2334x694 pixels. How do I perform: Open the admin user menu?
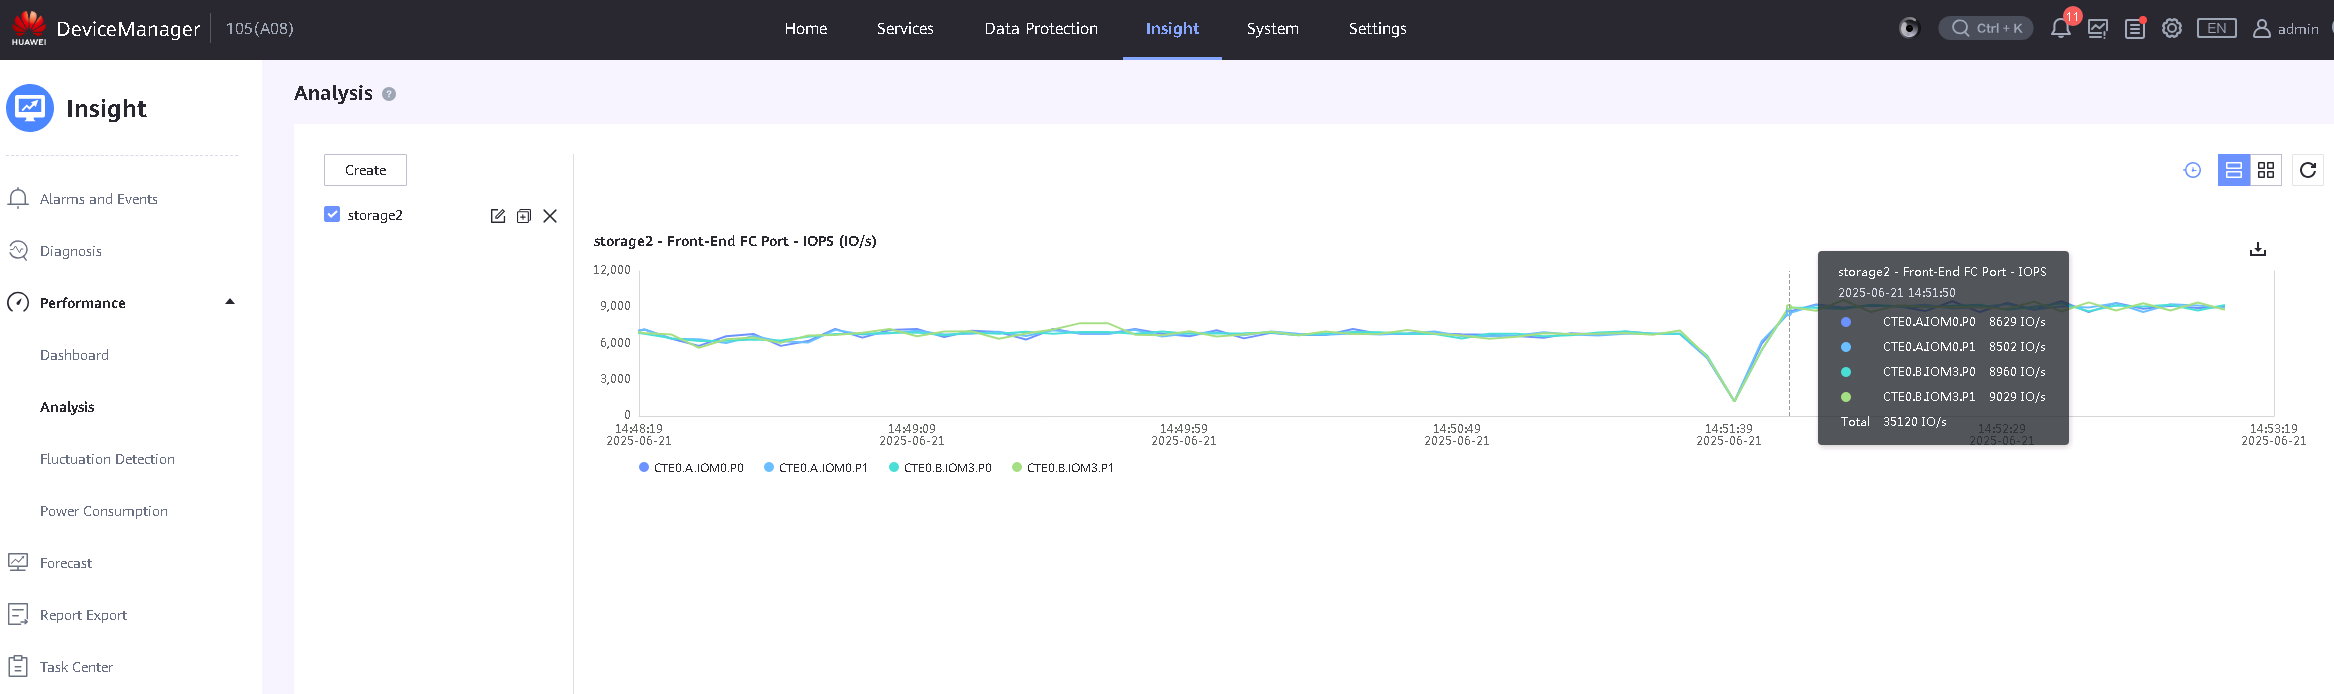[2285, 29]
